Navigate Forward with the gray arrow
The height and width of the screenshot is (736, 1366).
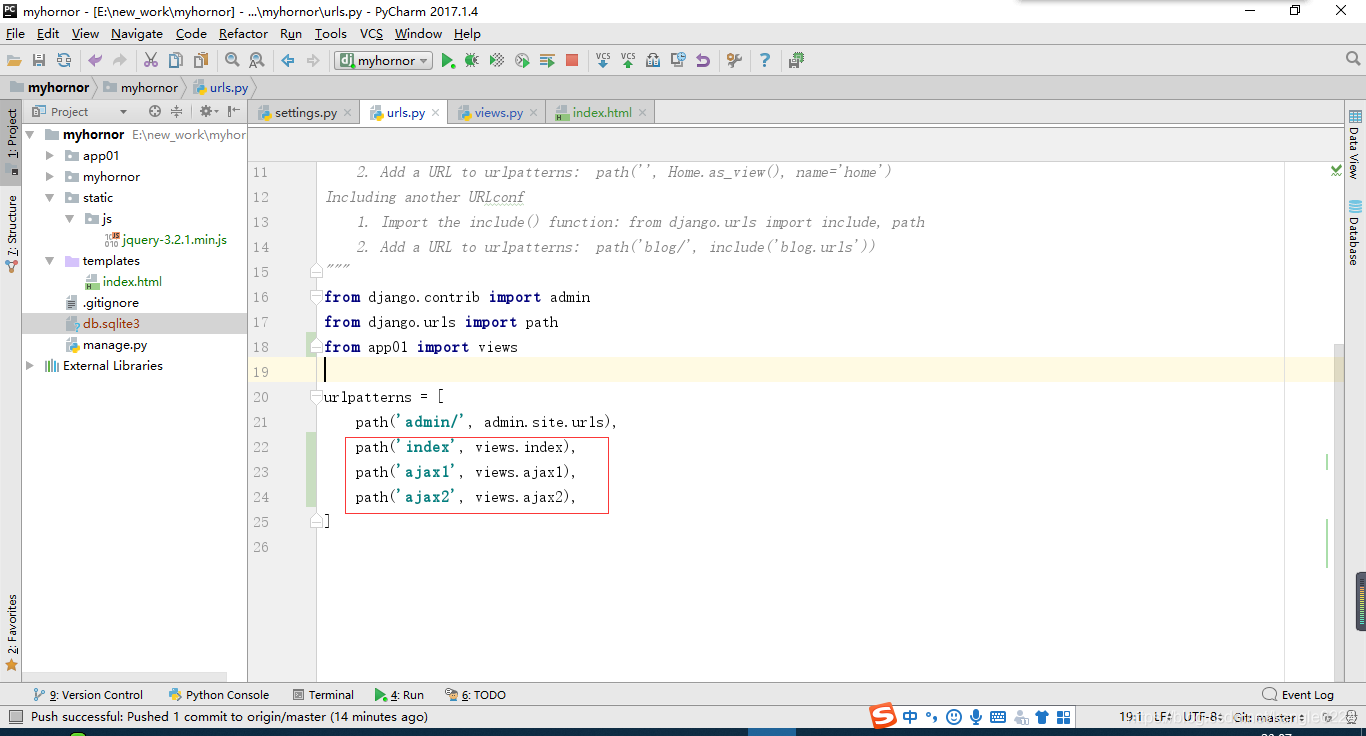[313, 61]
